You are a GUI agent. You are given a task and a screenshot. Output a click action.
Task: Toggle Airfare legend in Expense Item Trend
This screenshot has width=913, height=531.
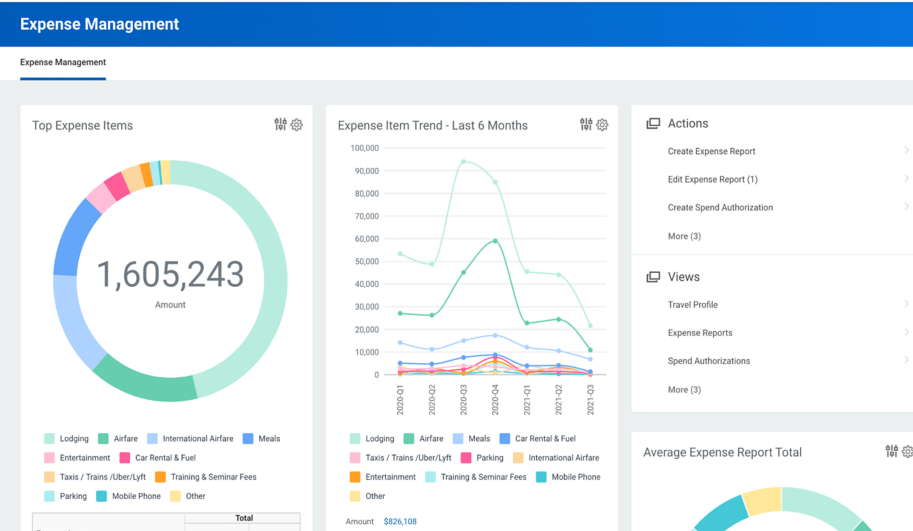click(423, 438)
